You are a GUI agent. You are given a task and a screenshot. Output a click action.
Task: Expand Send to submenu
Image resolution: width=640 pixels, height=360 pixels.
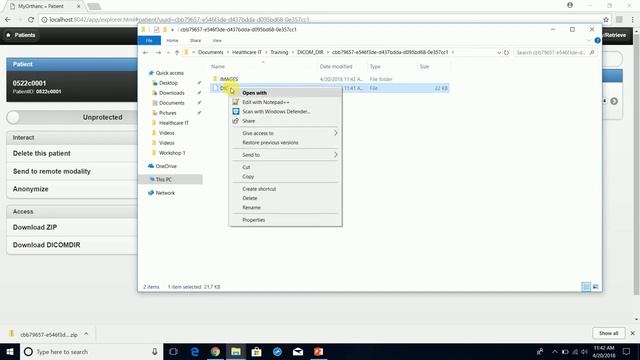(x=285, y=155)
